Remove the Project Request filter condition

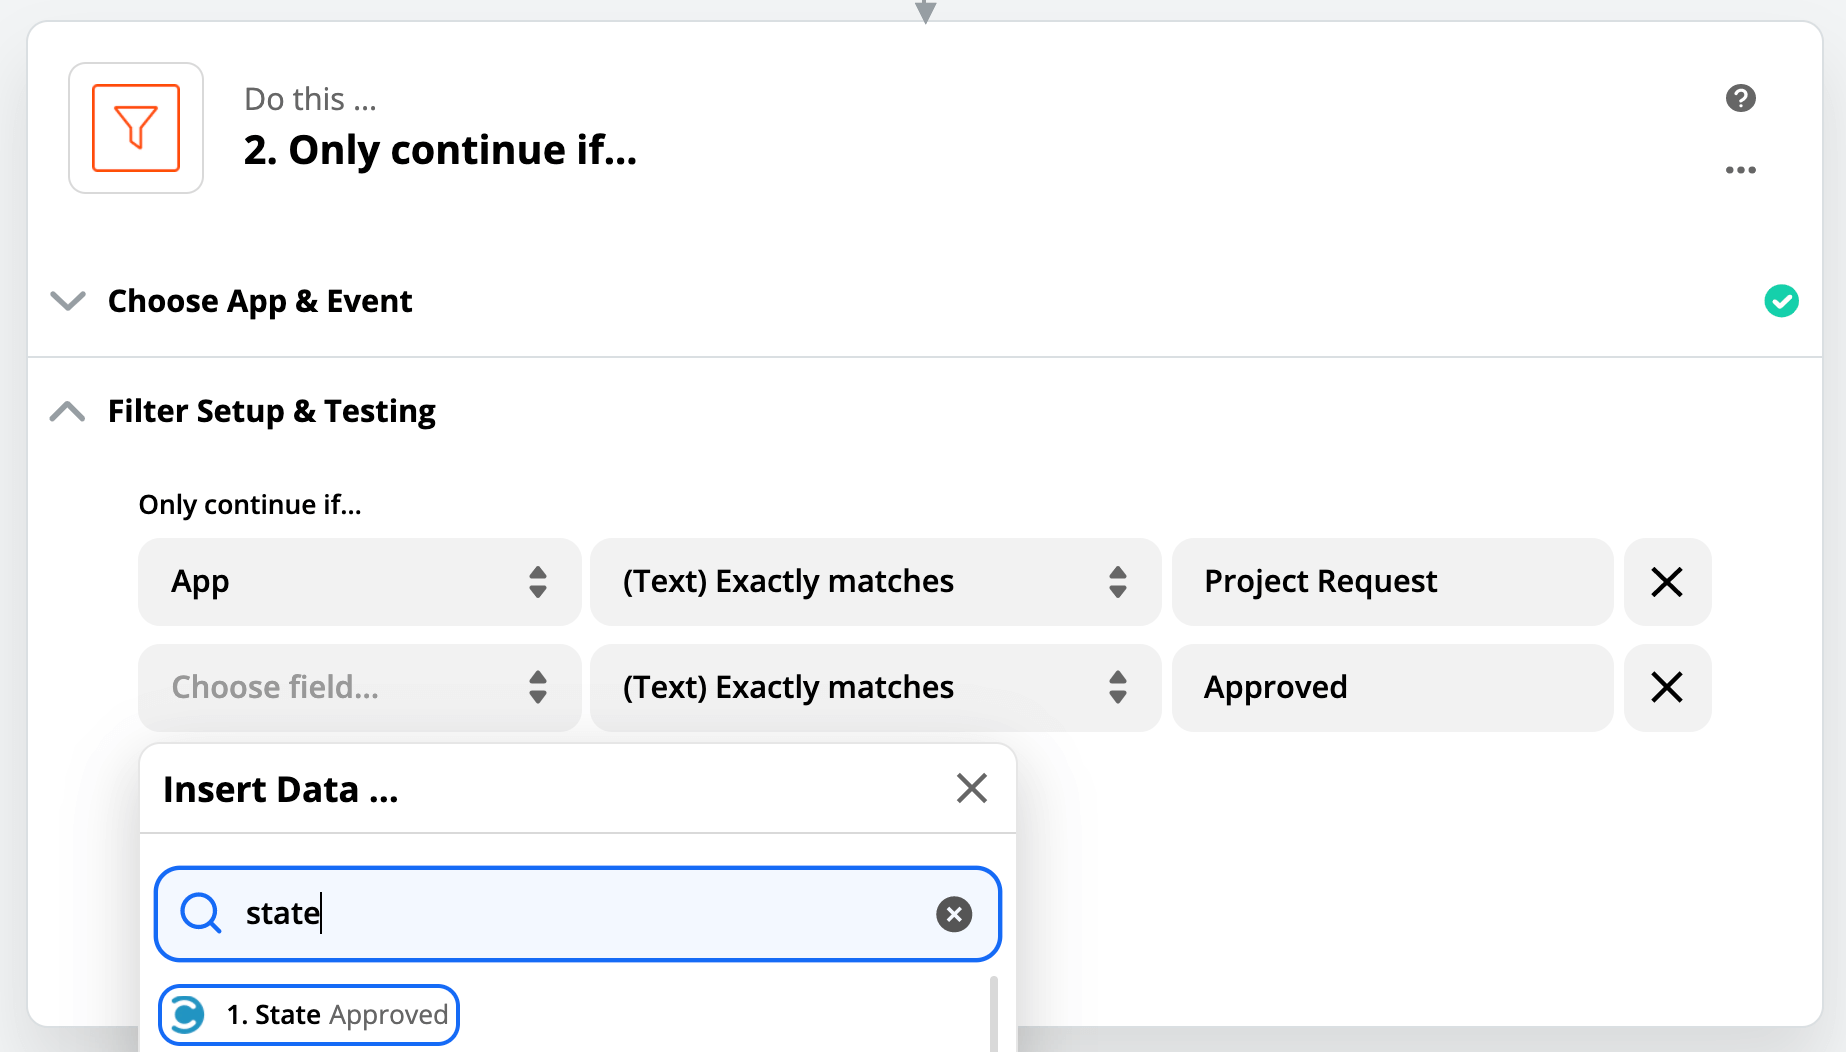point(1667,582)
